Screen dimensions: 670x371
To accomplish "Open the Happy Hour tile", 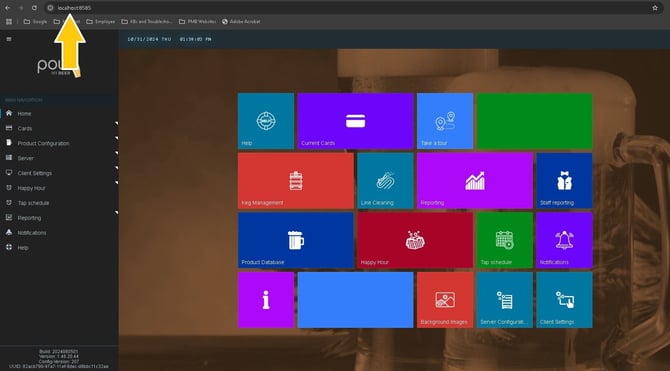I will point(415,240).
